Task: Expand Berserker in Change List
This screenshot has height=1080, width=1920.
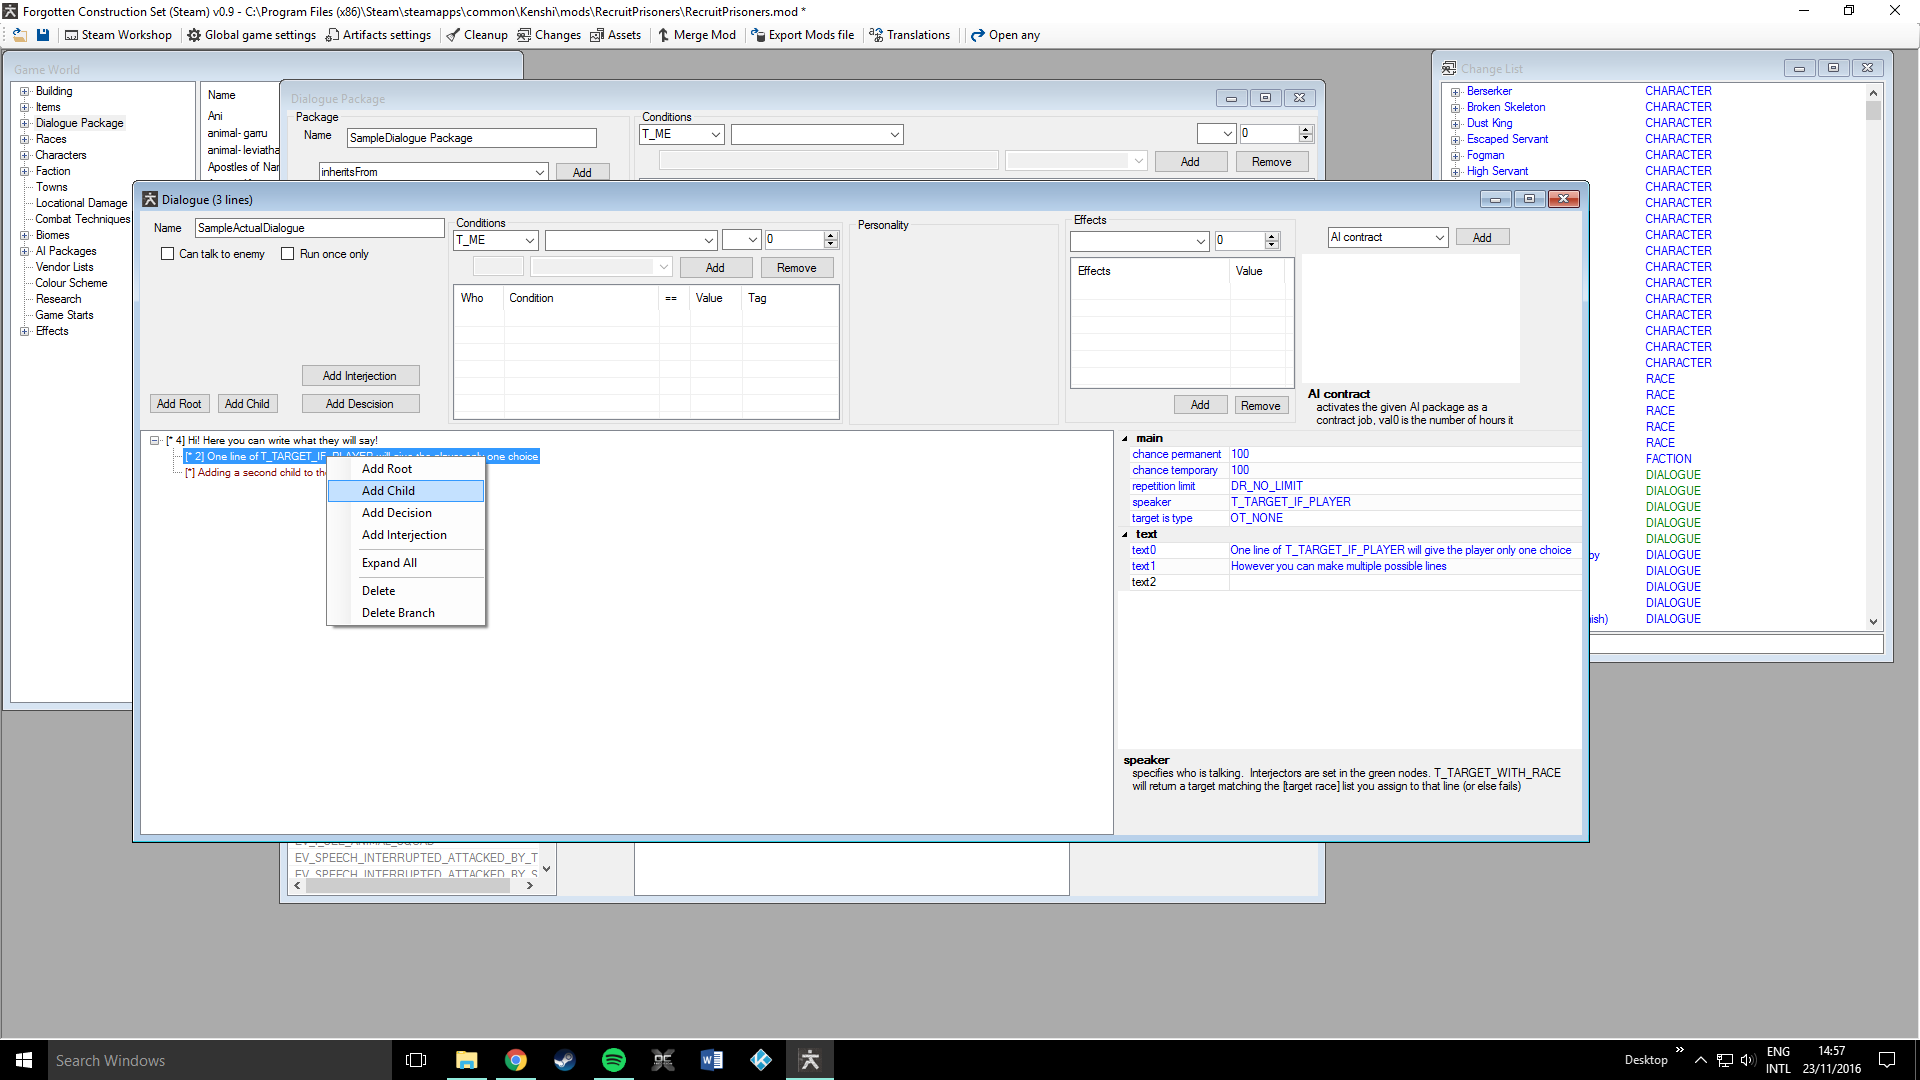Action: point(1456,92)
